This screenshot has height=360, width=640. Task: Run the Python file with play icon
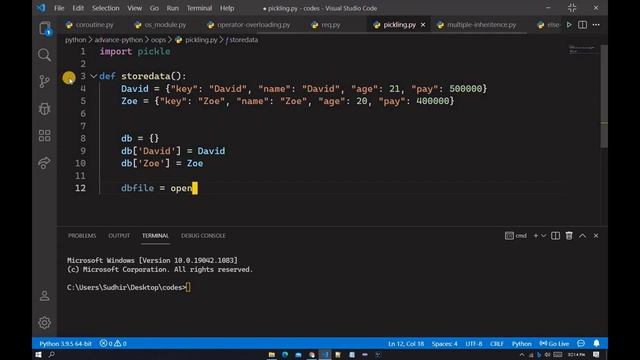pos(569,25)
